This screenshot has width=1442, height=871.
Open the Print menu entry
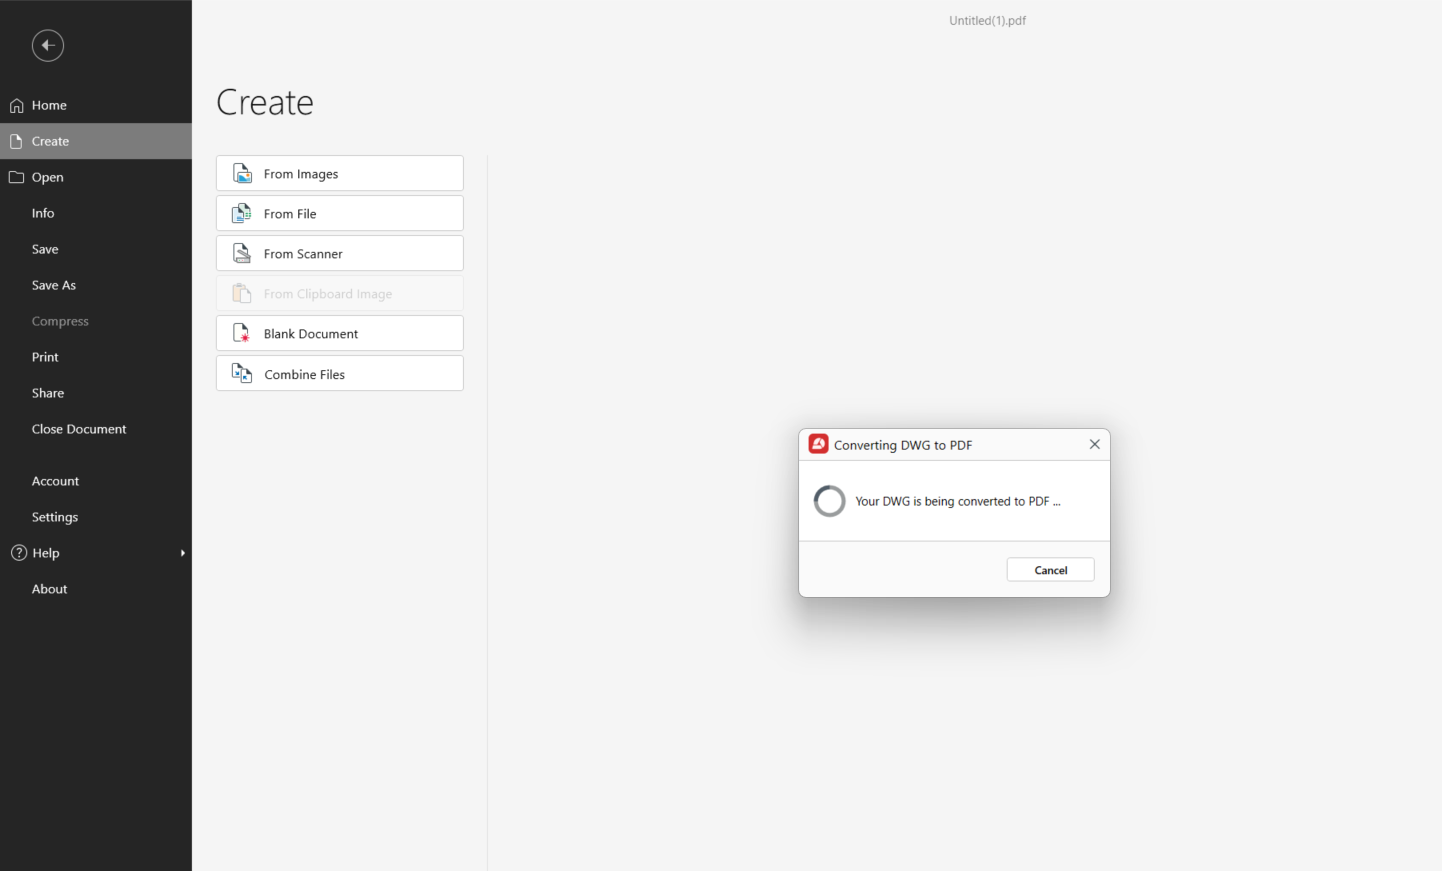(45, 357)
